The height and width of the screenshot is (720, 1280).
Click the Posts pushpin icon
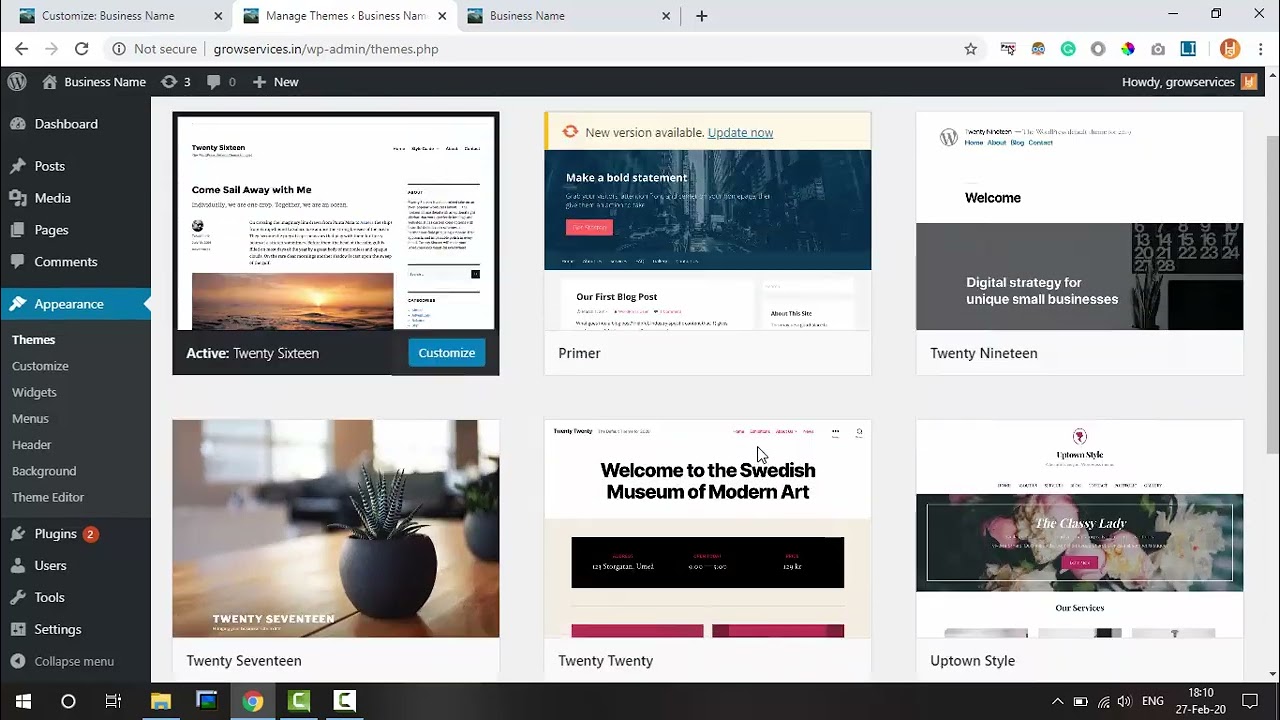coord(18,166)
